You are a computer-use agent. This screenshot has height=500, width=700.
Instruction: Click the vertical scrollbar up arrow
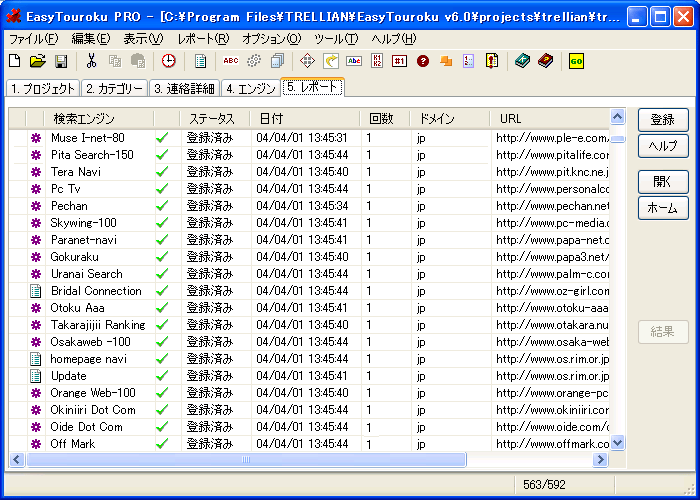click(617, 117)
